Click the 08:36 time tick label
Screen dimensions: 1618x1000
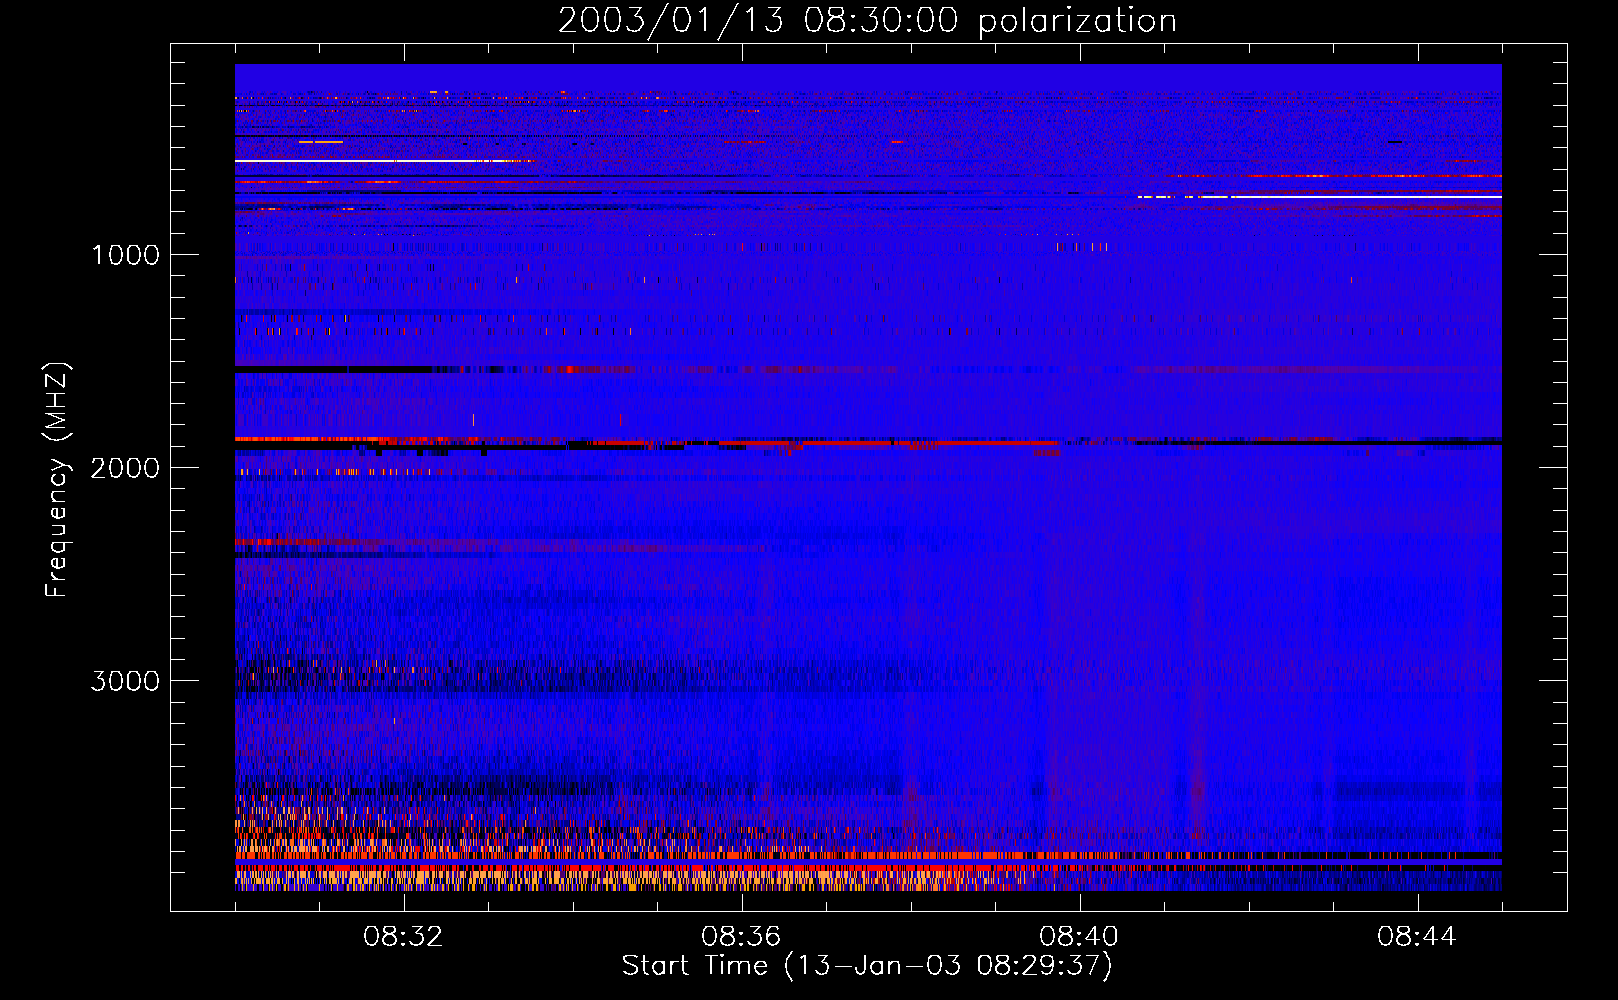point(741,937)
